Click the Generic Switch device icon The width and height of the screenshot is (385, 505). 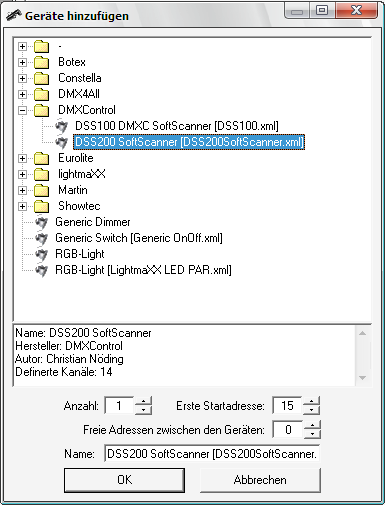[x=42, y=238]
